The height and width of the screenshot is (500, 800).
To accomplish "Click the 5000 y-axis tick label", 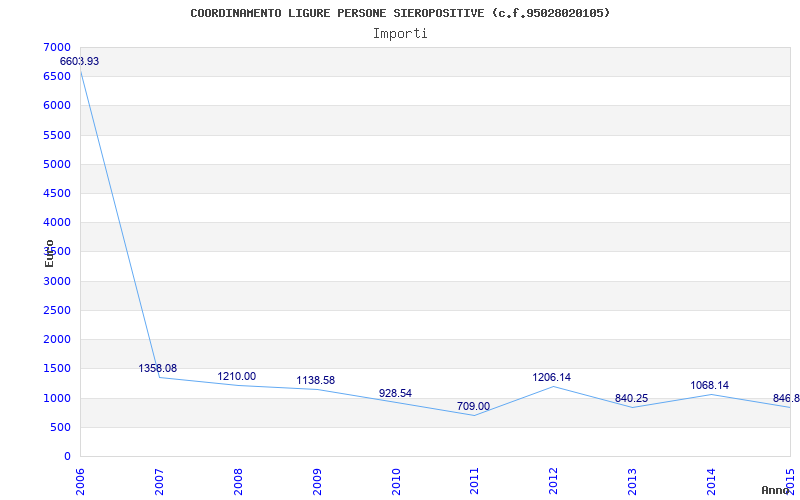I will 58,164.
